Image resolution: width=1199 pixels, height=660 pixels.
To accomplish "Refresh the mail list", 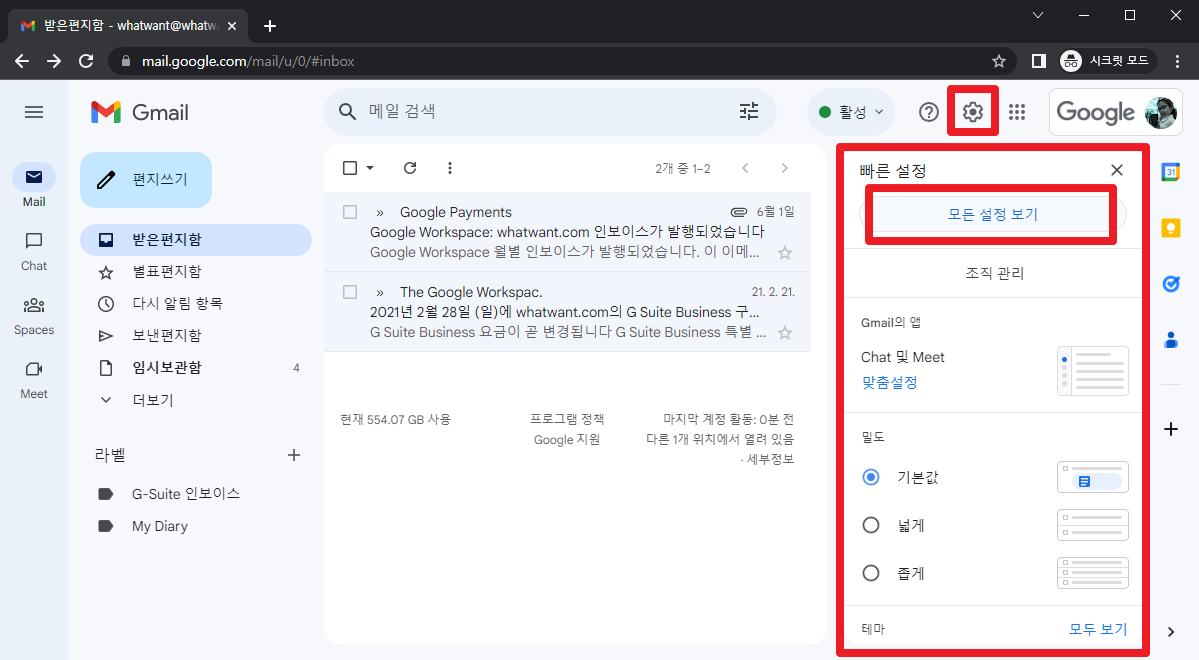I will 410,167.
